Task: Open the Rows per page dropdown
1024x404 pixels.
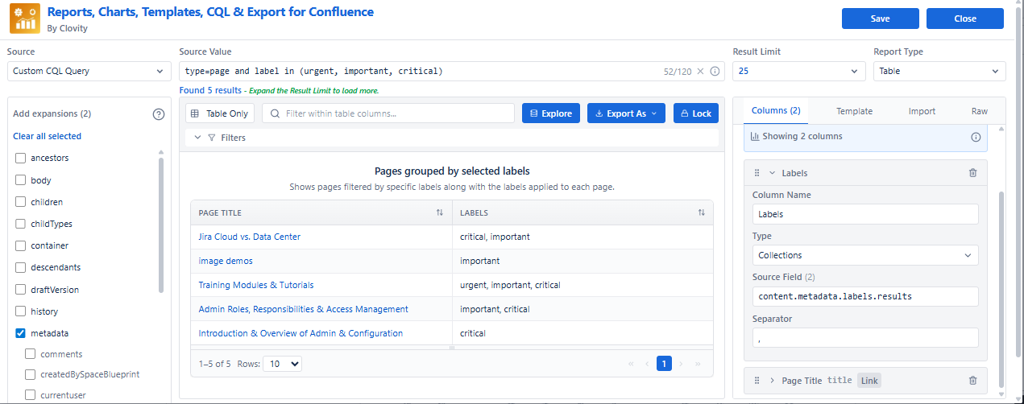Action: pos(282,364)
